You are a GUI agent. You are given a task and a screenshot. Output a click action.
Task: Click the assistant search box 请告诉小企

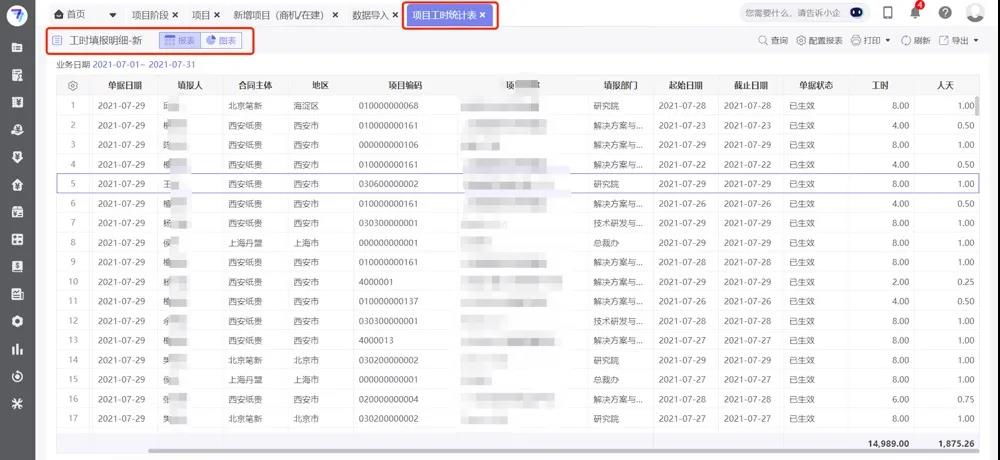pyautogui.click(x=790, y=13)
